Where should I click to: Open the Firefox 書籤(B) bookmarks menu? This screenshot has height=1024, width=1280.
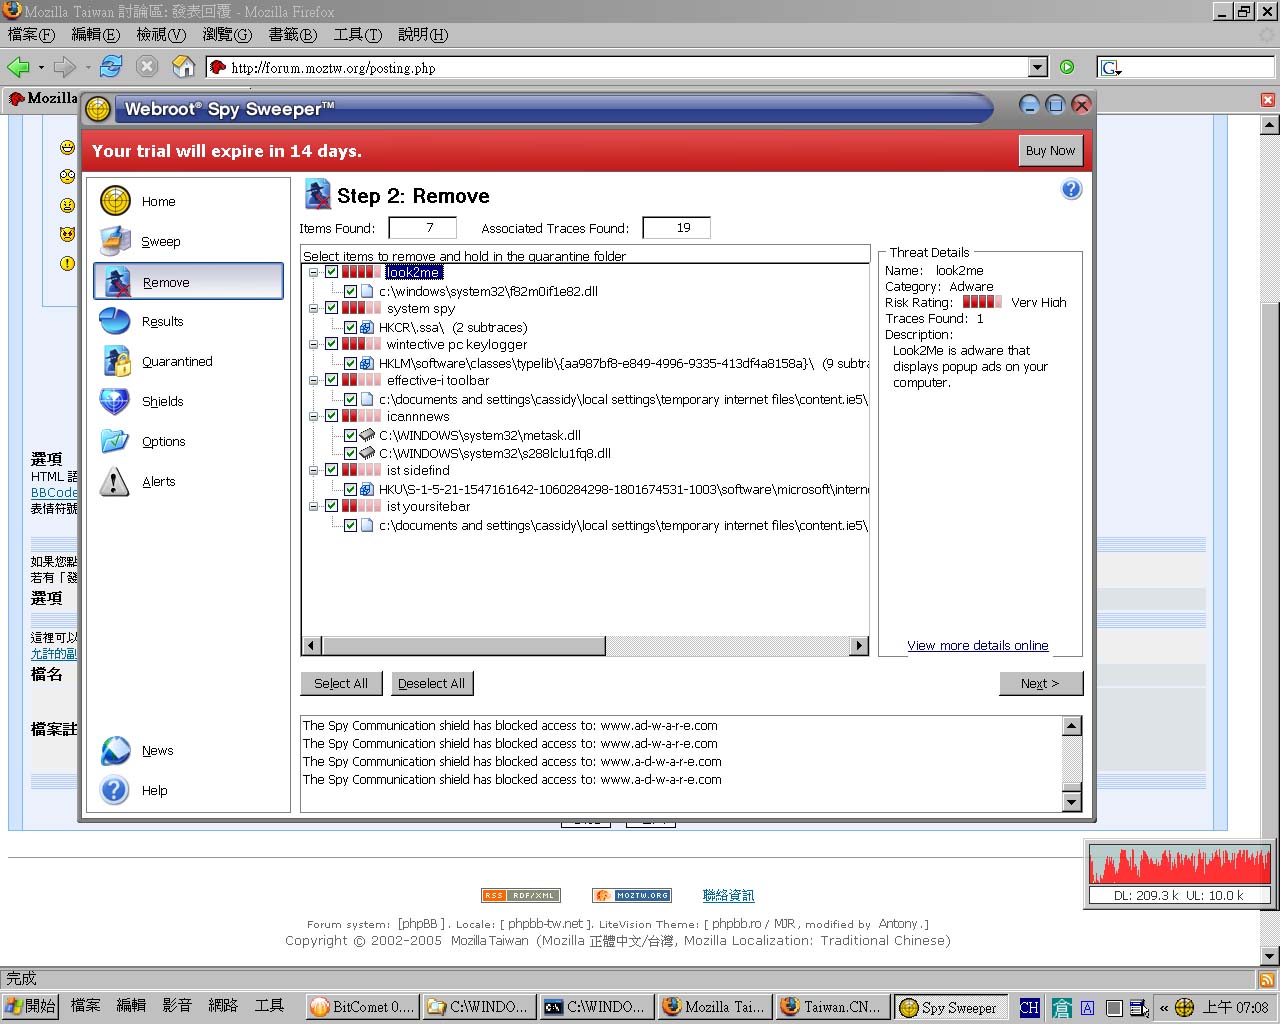pos(292,34)
